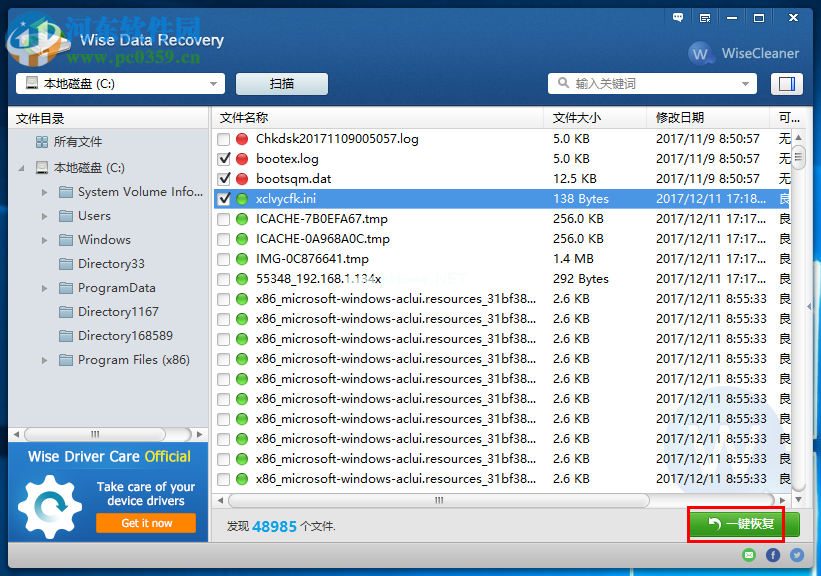Click the 输入关键词 search field
The width and height of the screenshot is (821, 576).
[650, 83]
